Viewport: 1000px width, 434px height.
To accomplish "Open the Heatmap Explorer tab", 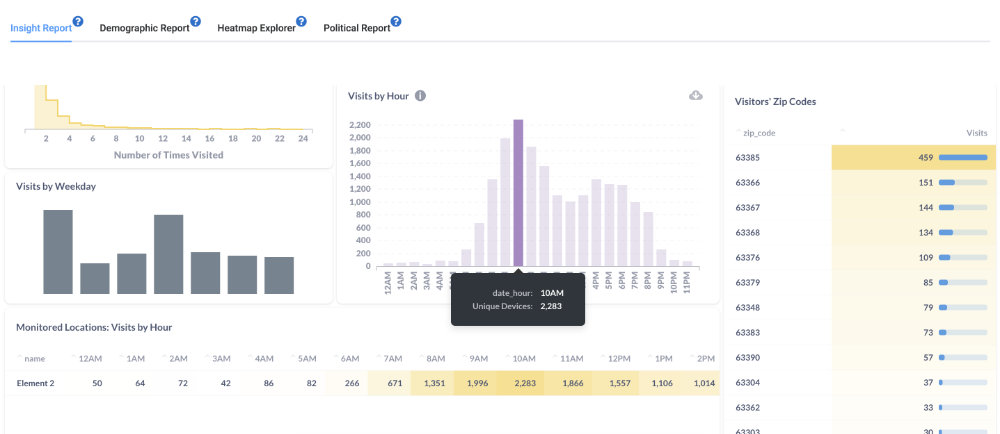I will tap(256, 28).
